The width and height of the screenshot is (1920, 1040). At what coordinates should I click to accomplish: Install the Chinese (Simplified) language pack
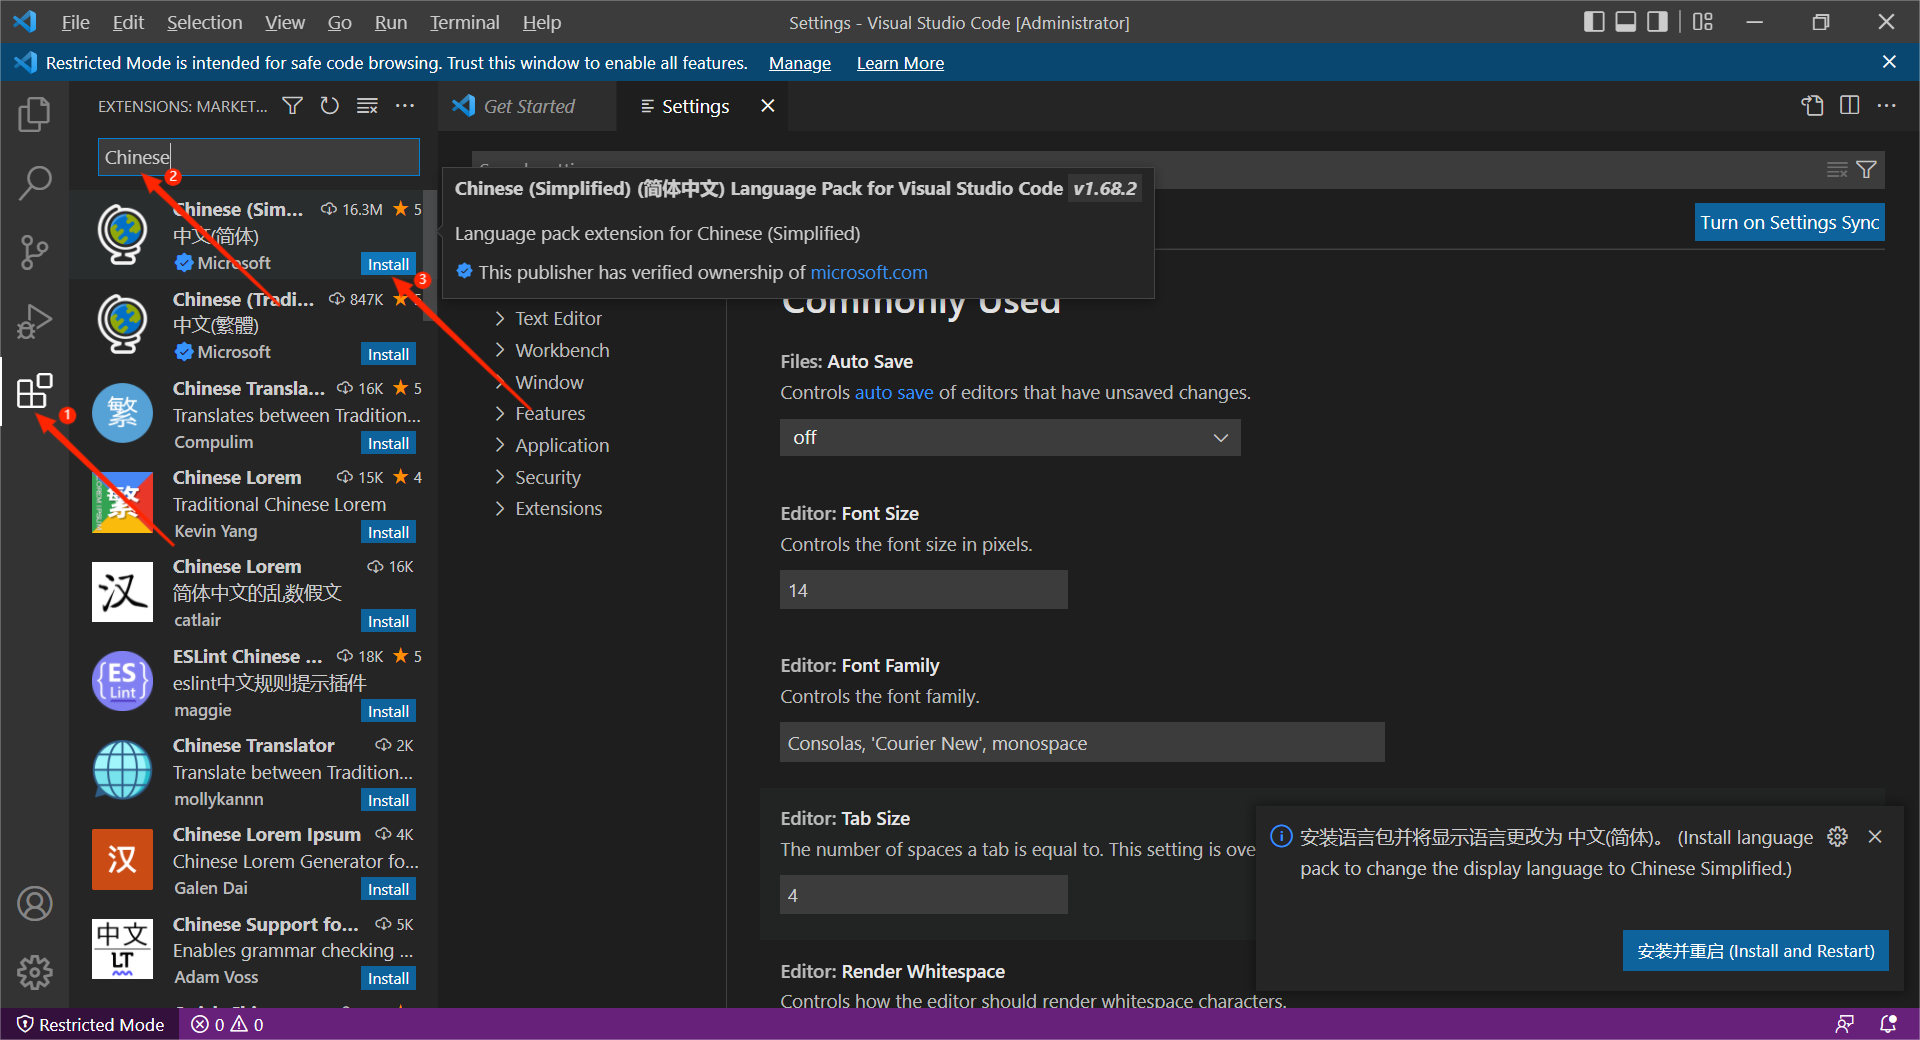pyautogui.click(x=387, y=263)
